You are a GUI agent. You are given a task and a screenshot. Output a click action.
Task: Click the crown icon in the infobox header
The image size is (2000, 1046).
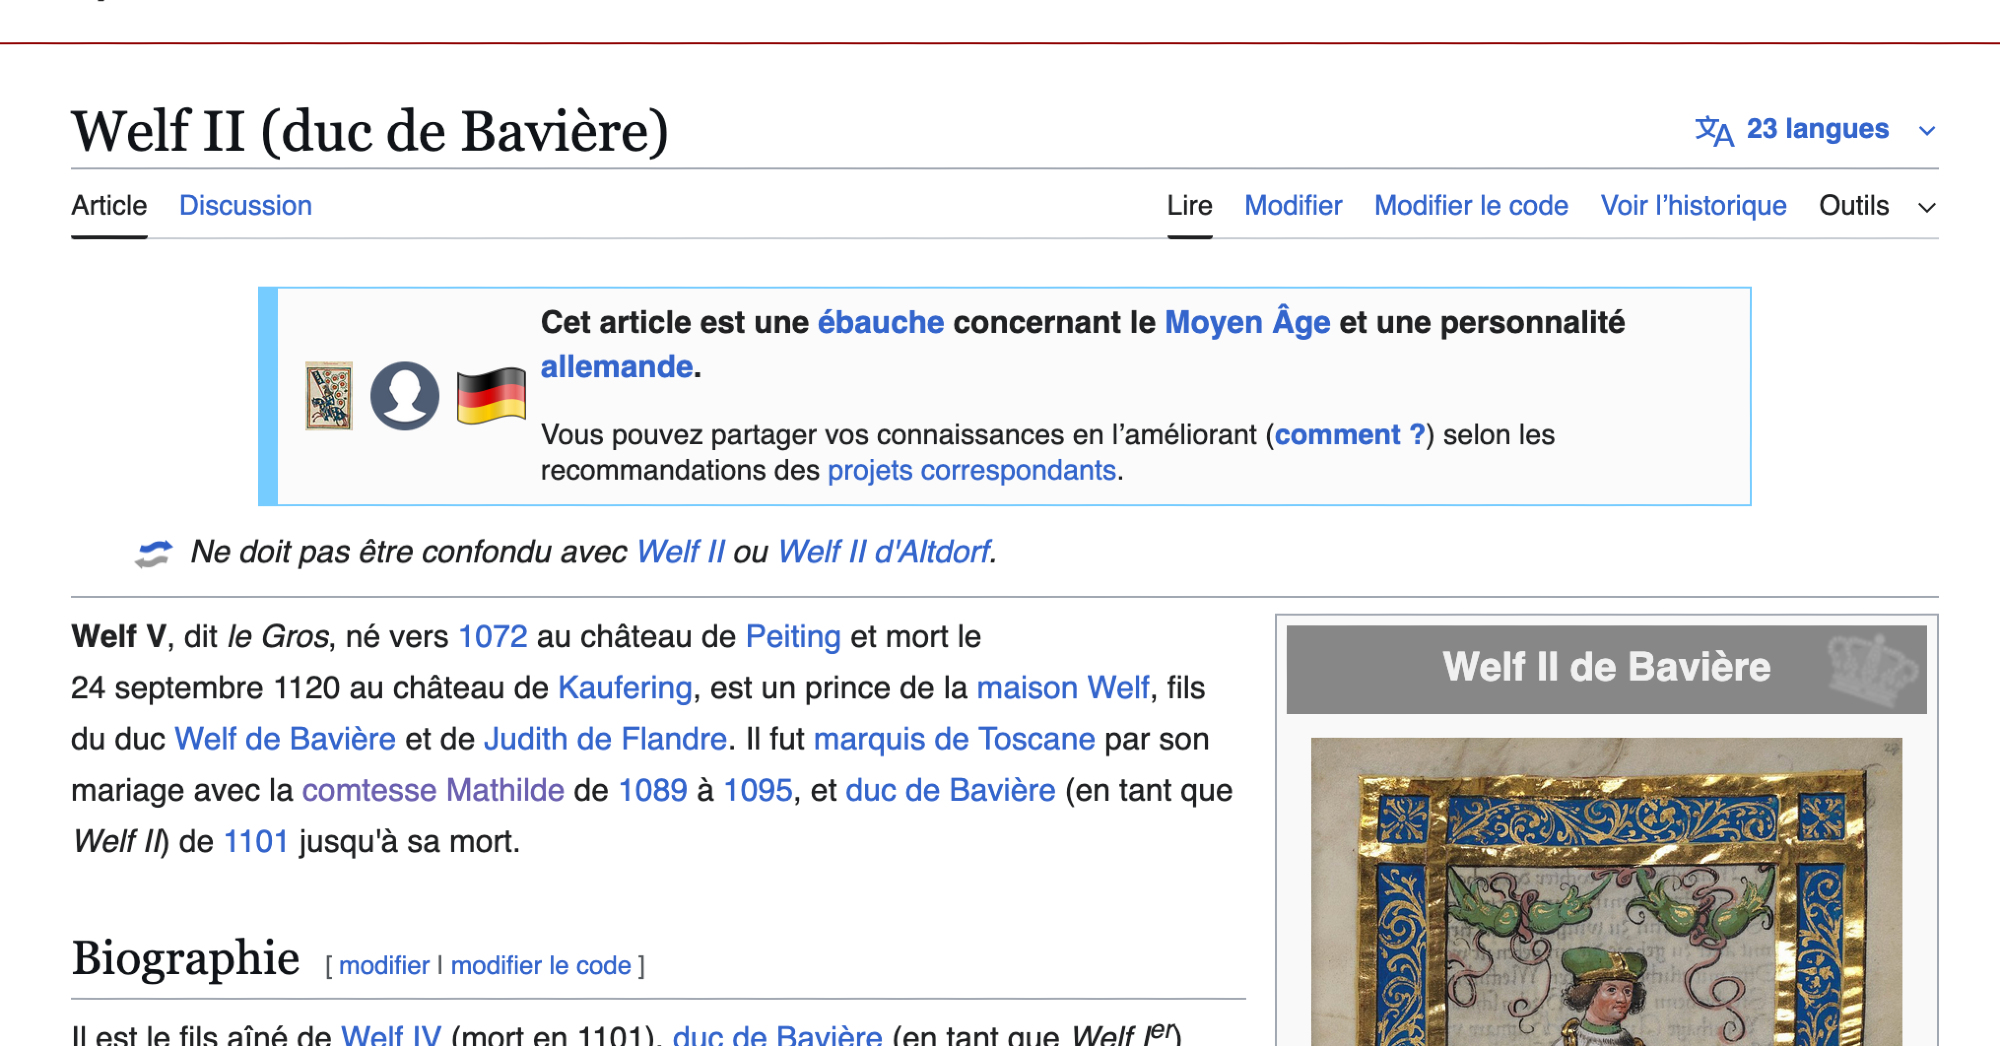1872,668
